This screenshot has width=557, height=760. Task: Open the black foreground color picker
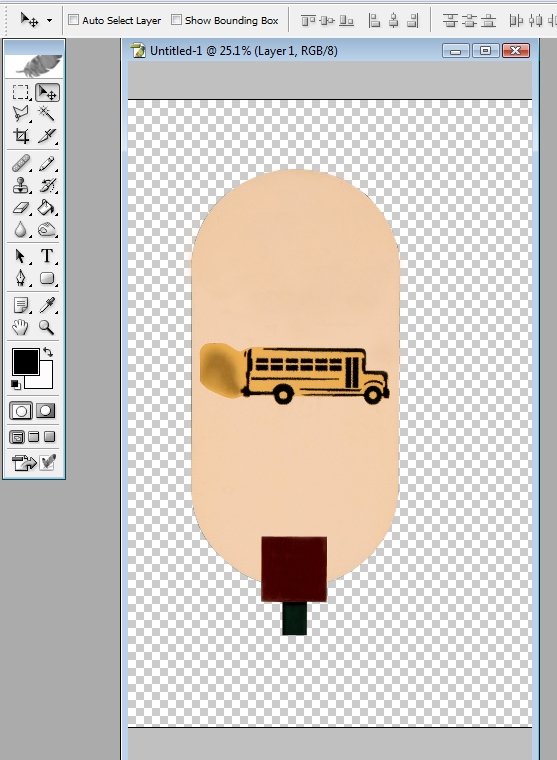coord(25,362)
